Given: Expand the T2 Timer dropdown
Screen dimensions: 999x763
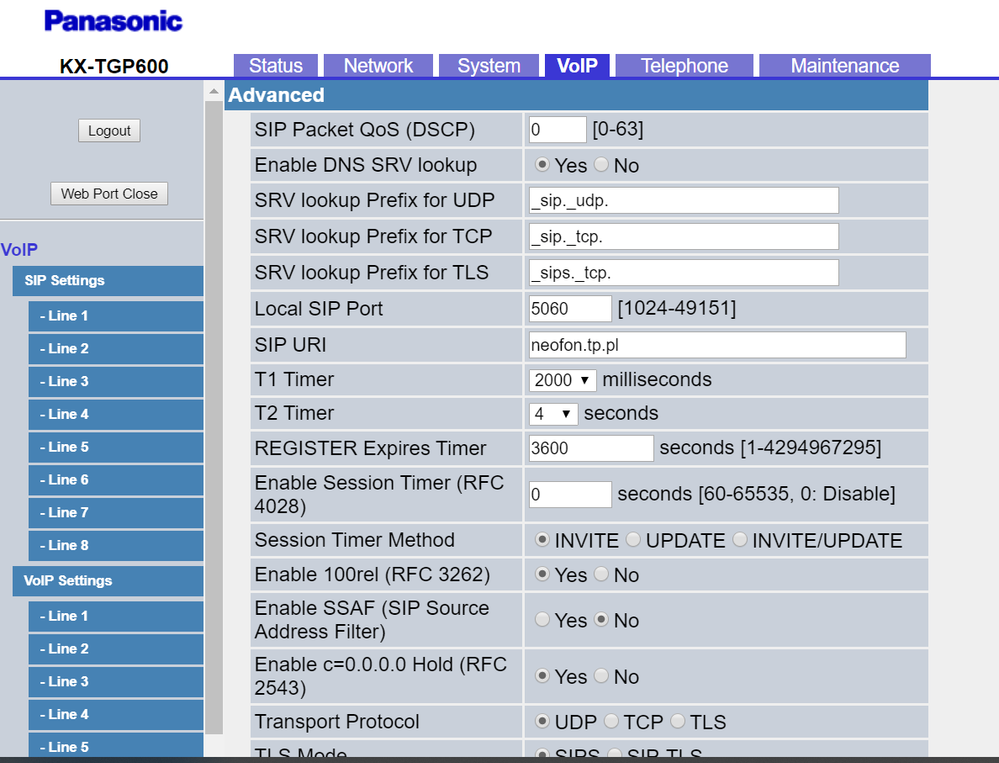Looking at the screenshot, I should point(553,414).
